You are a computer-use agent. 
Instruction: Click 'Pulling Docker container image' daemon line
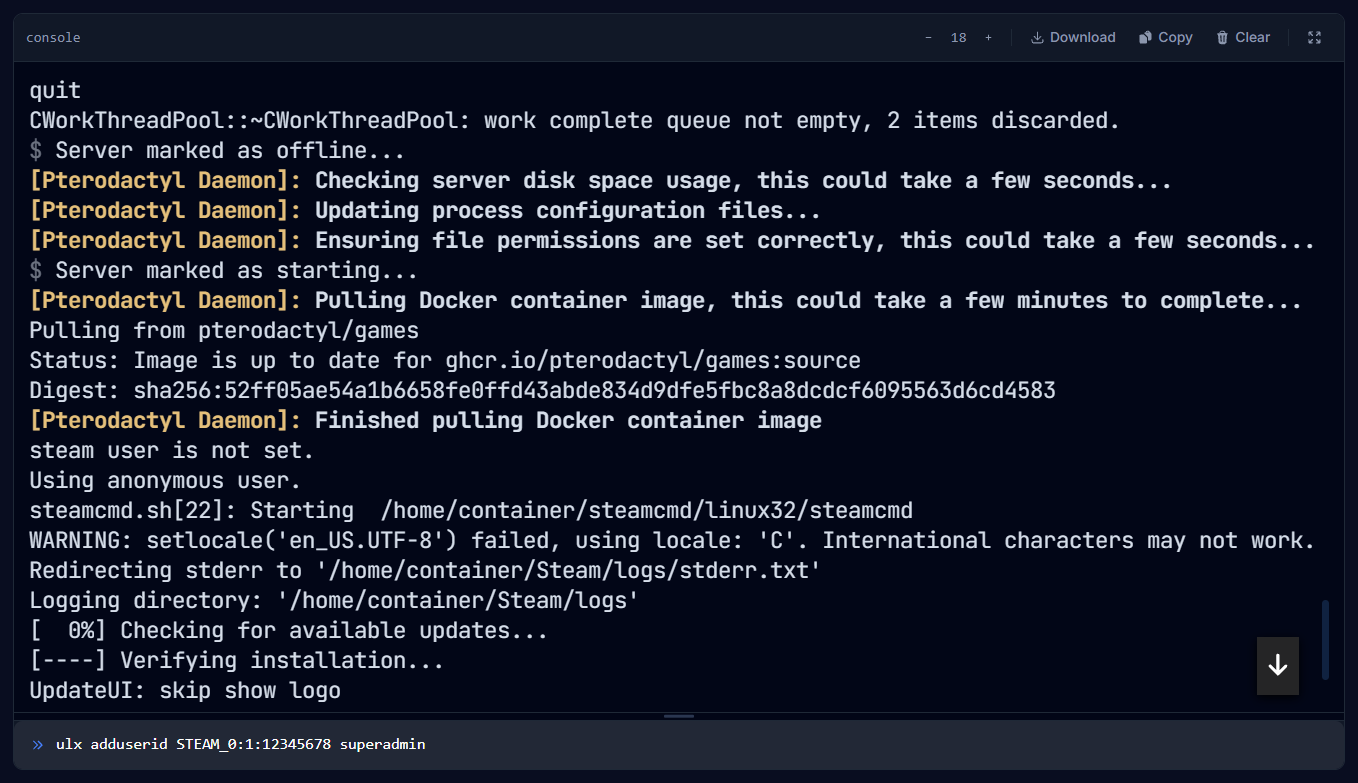pyautogui.click(x=666, y=300)
